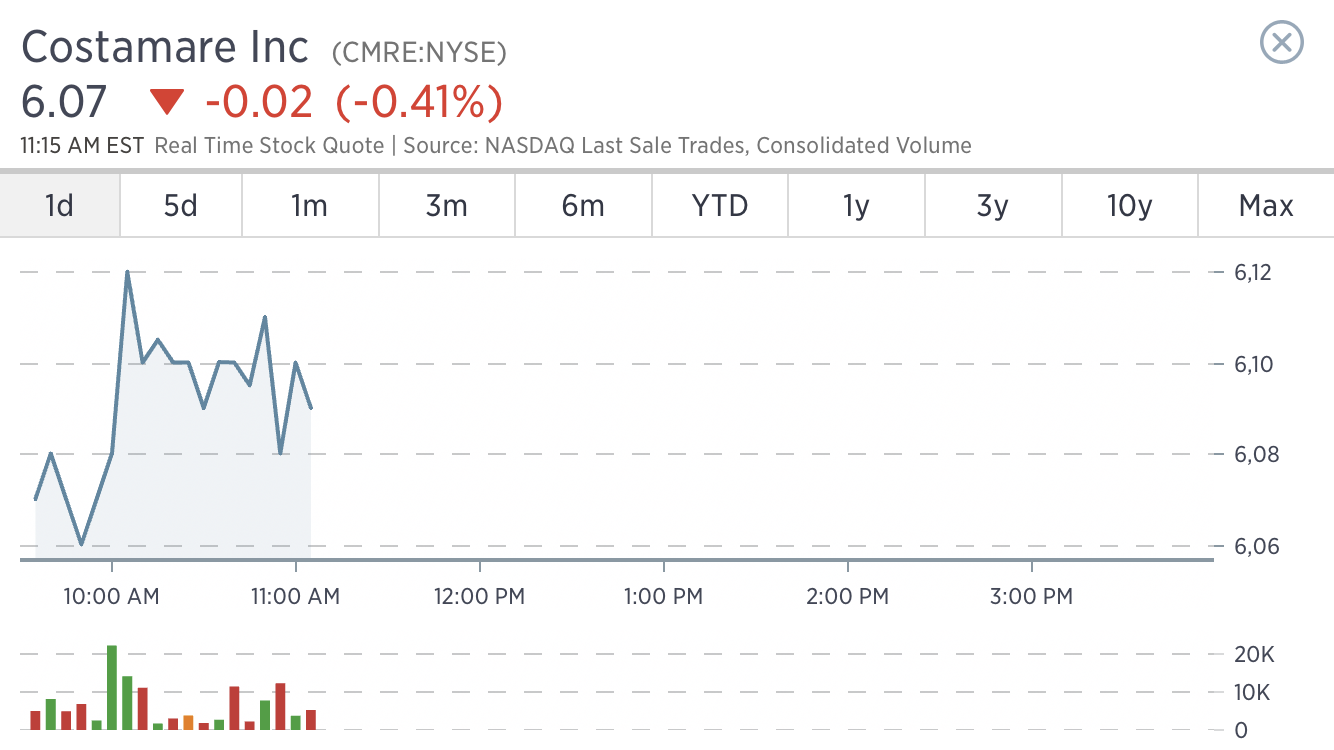Click the 6,06 low point on price line

coord(81,544)
